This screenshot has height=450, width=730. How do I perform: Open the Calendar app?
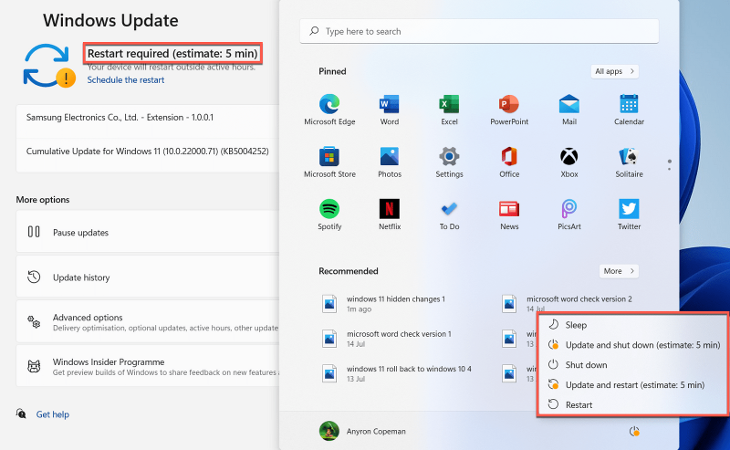point(629,109)
